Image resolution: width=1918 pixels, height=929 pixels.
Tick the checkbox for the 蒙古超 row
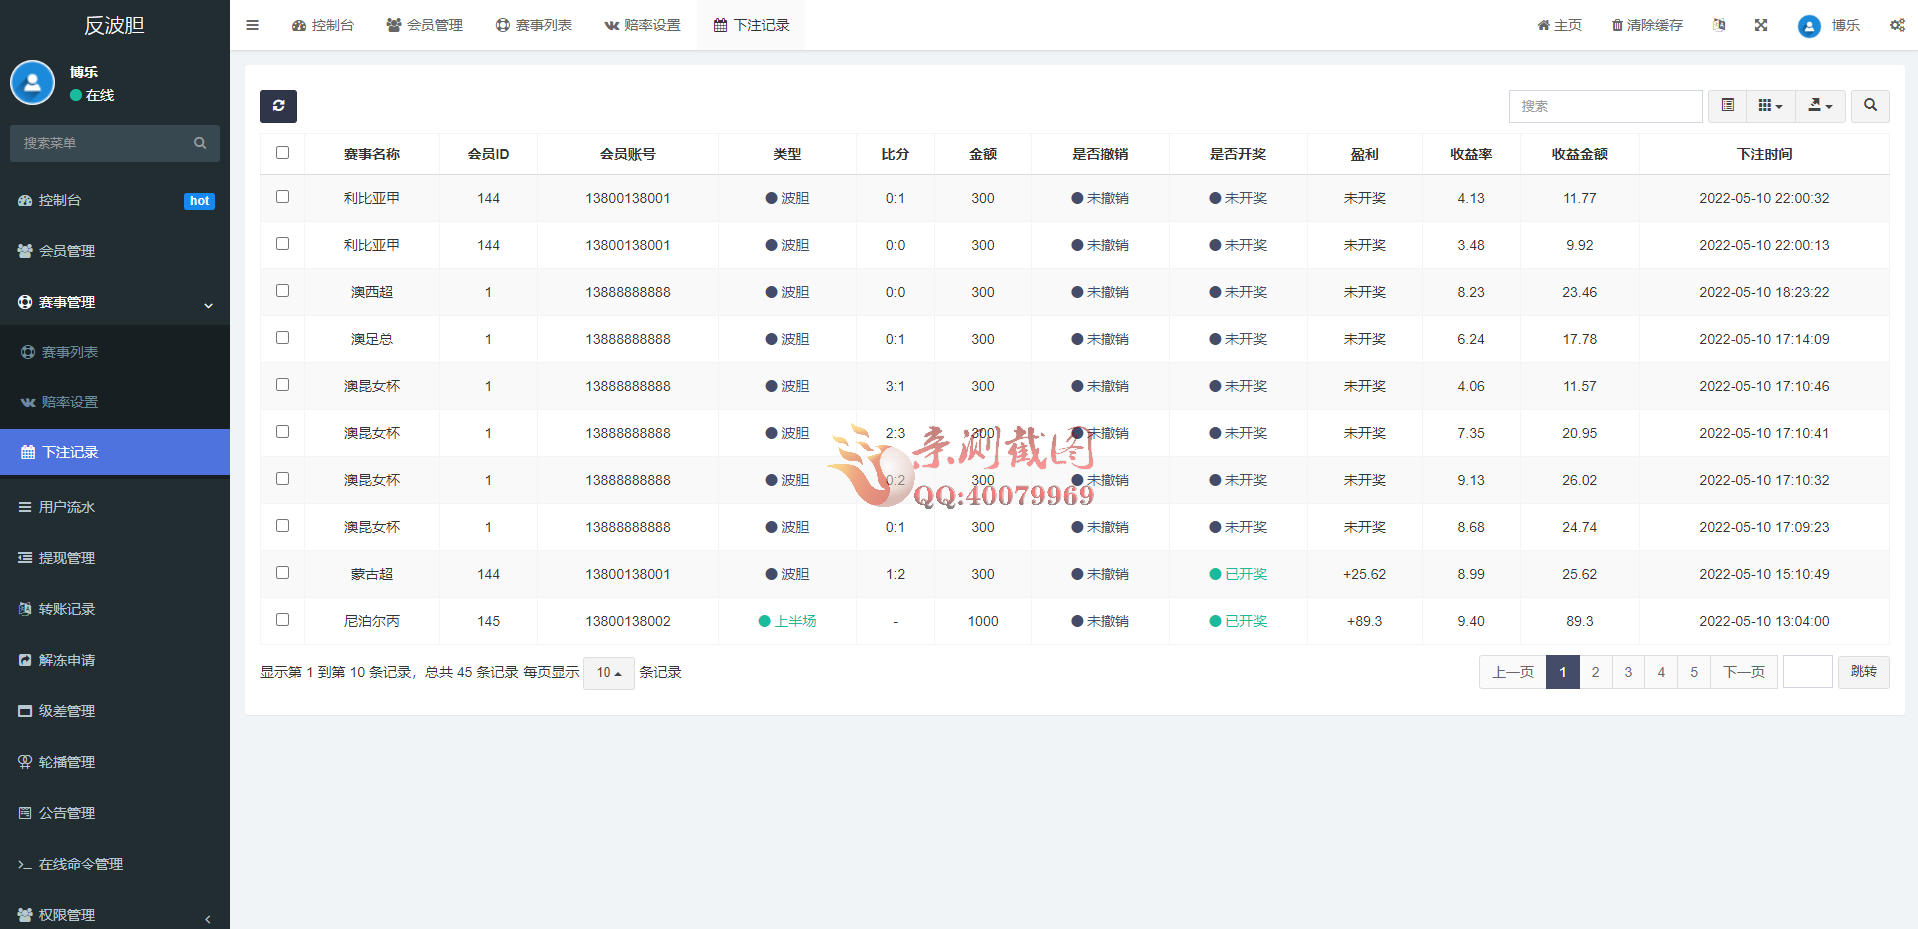coord(282,573)
